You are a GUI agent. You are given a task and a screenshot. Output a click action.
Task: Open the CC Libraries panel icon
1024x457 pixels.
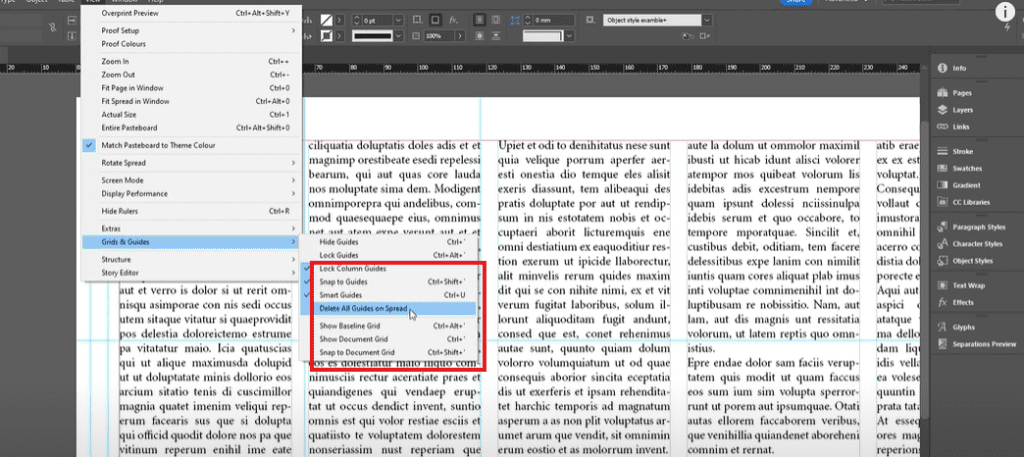click(x=942, y=202)
